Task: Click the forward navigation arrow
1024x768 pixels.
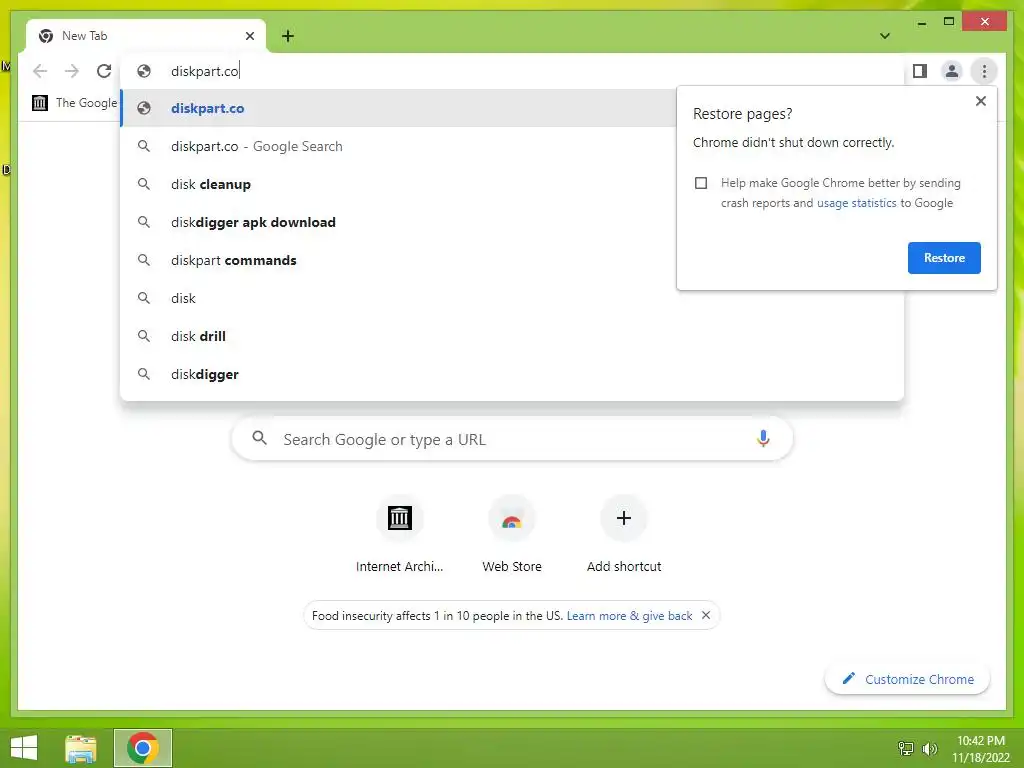Action: [72, 71]
